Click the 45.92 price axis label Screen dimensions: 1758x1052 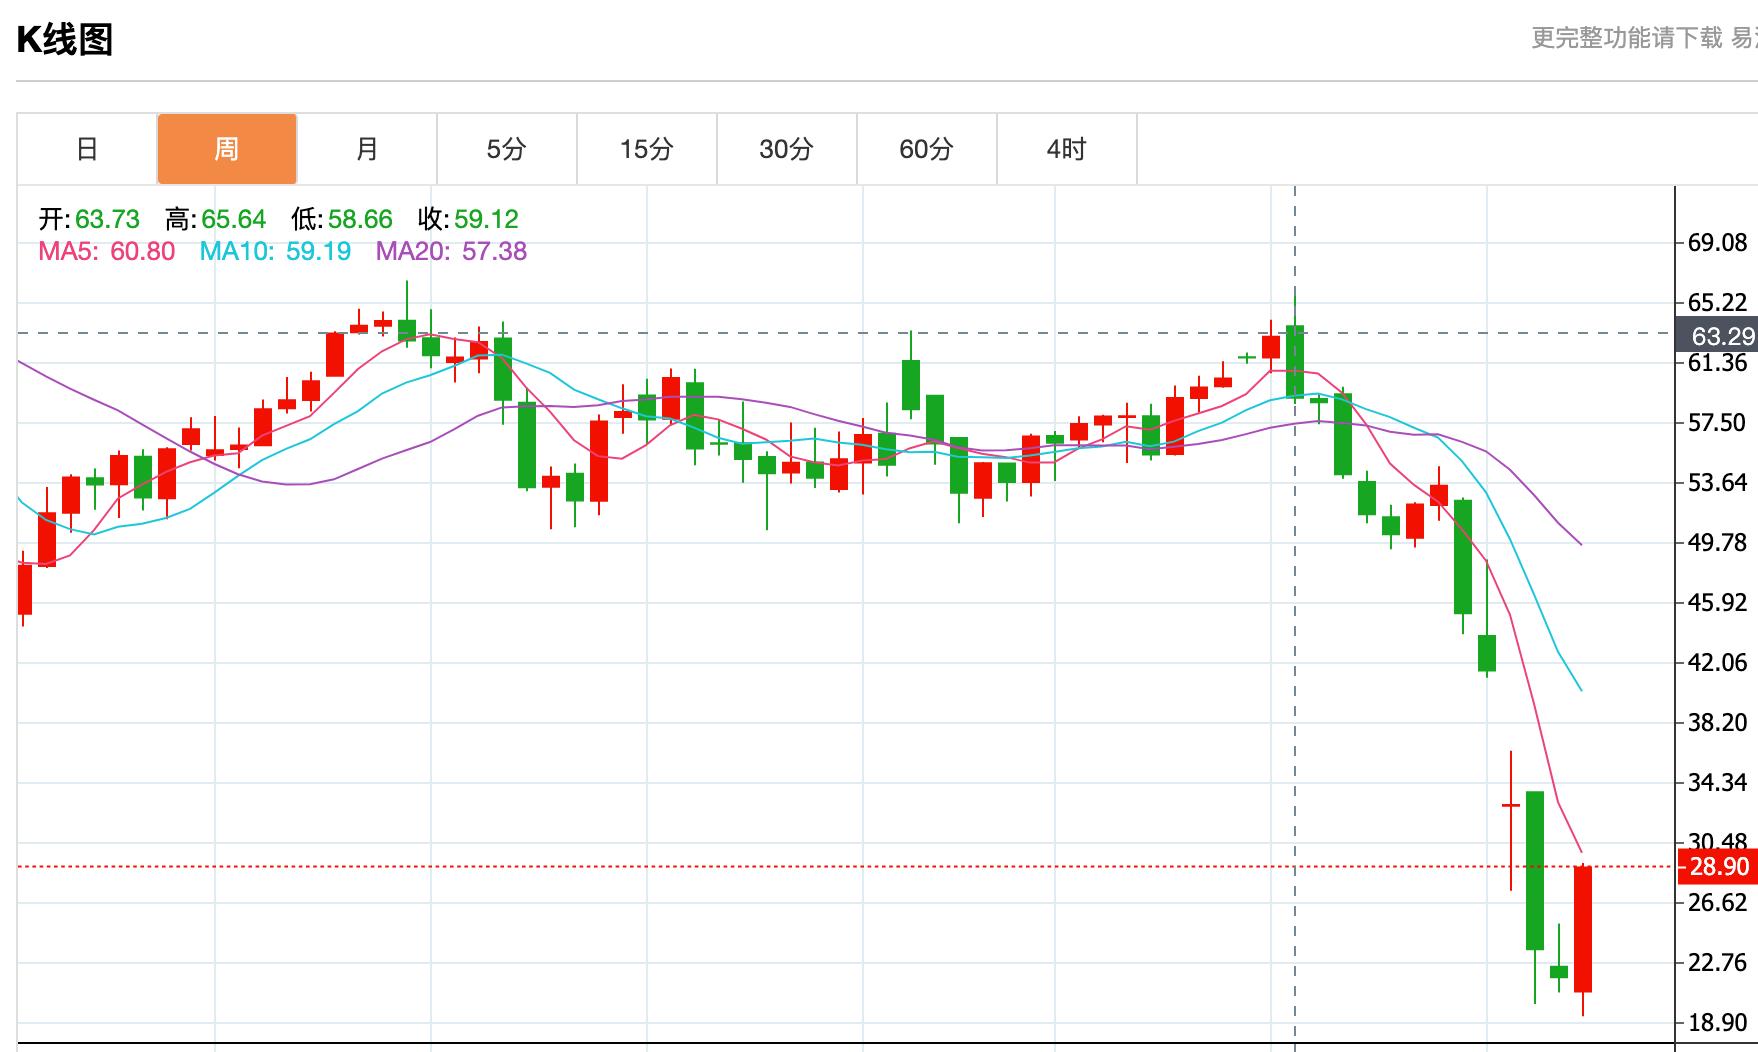coord(1717,603)
